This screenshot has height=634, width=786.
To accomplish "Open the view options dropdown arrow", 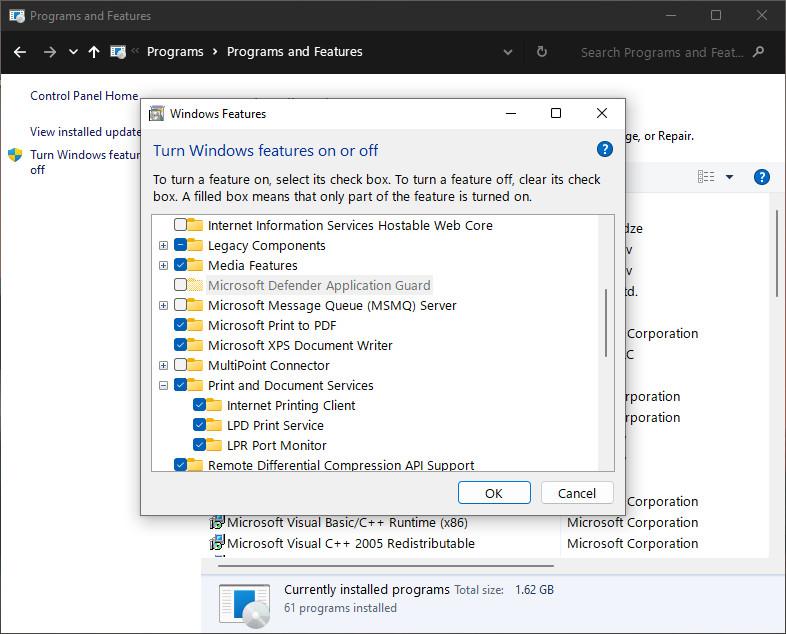I will click(x=729, y=177).
